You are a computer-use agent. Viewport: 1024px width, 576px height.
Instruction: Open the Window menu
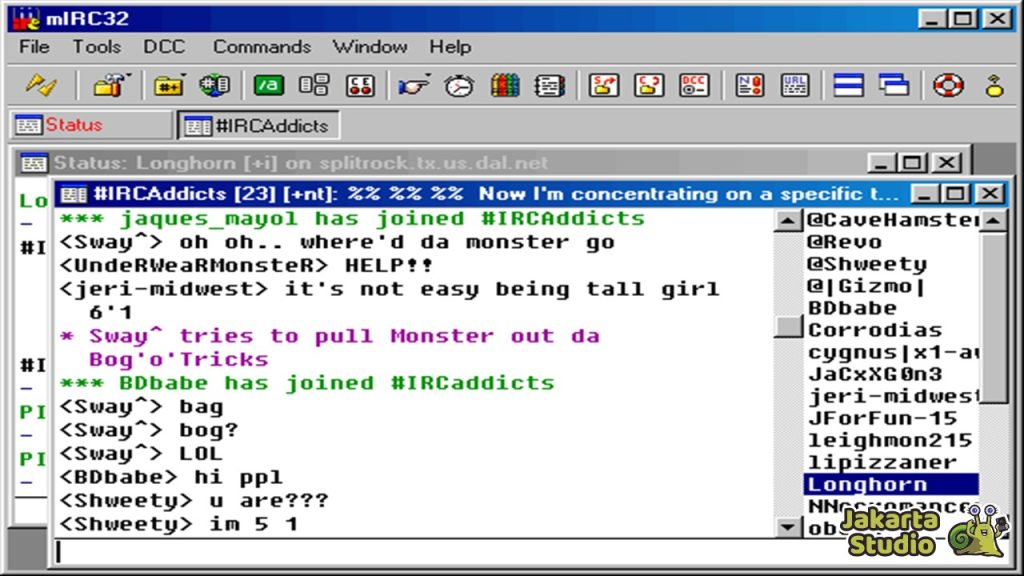pyautogui.click(x=370, y=47)
